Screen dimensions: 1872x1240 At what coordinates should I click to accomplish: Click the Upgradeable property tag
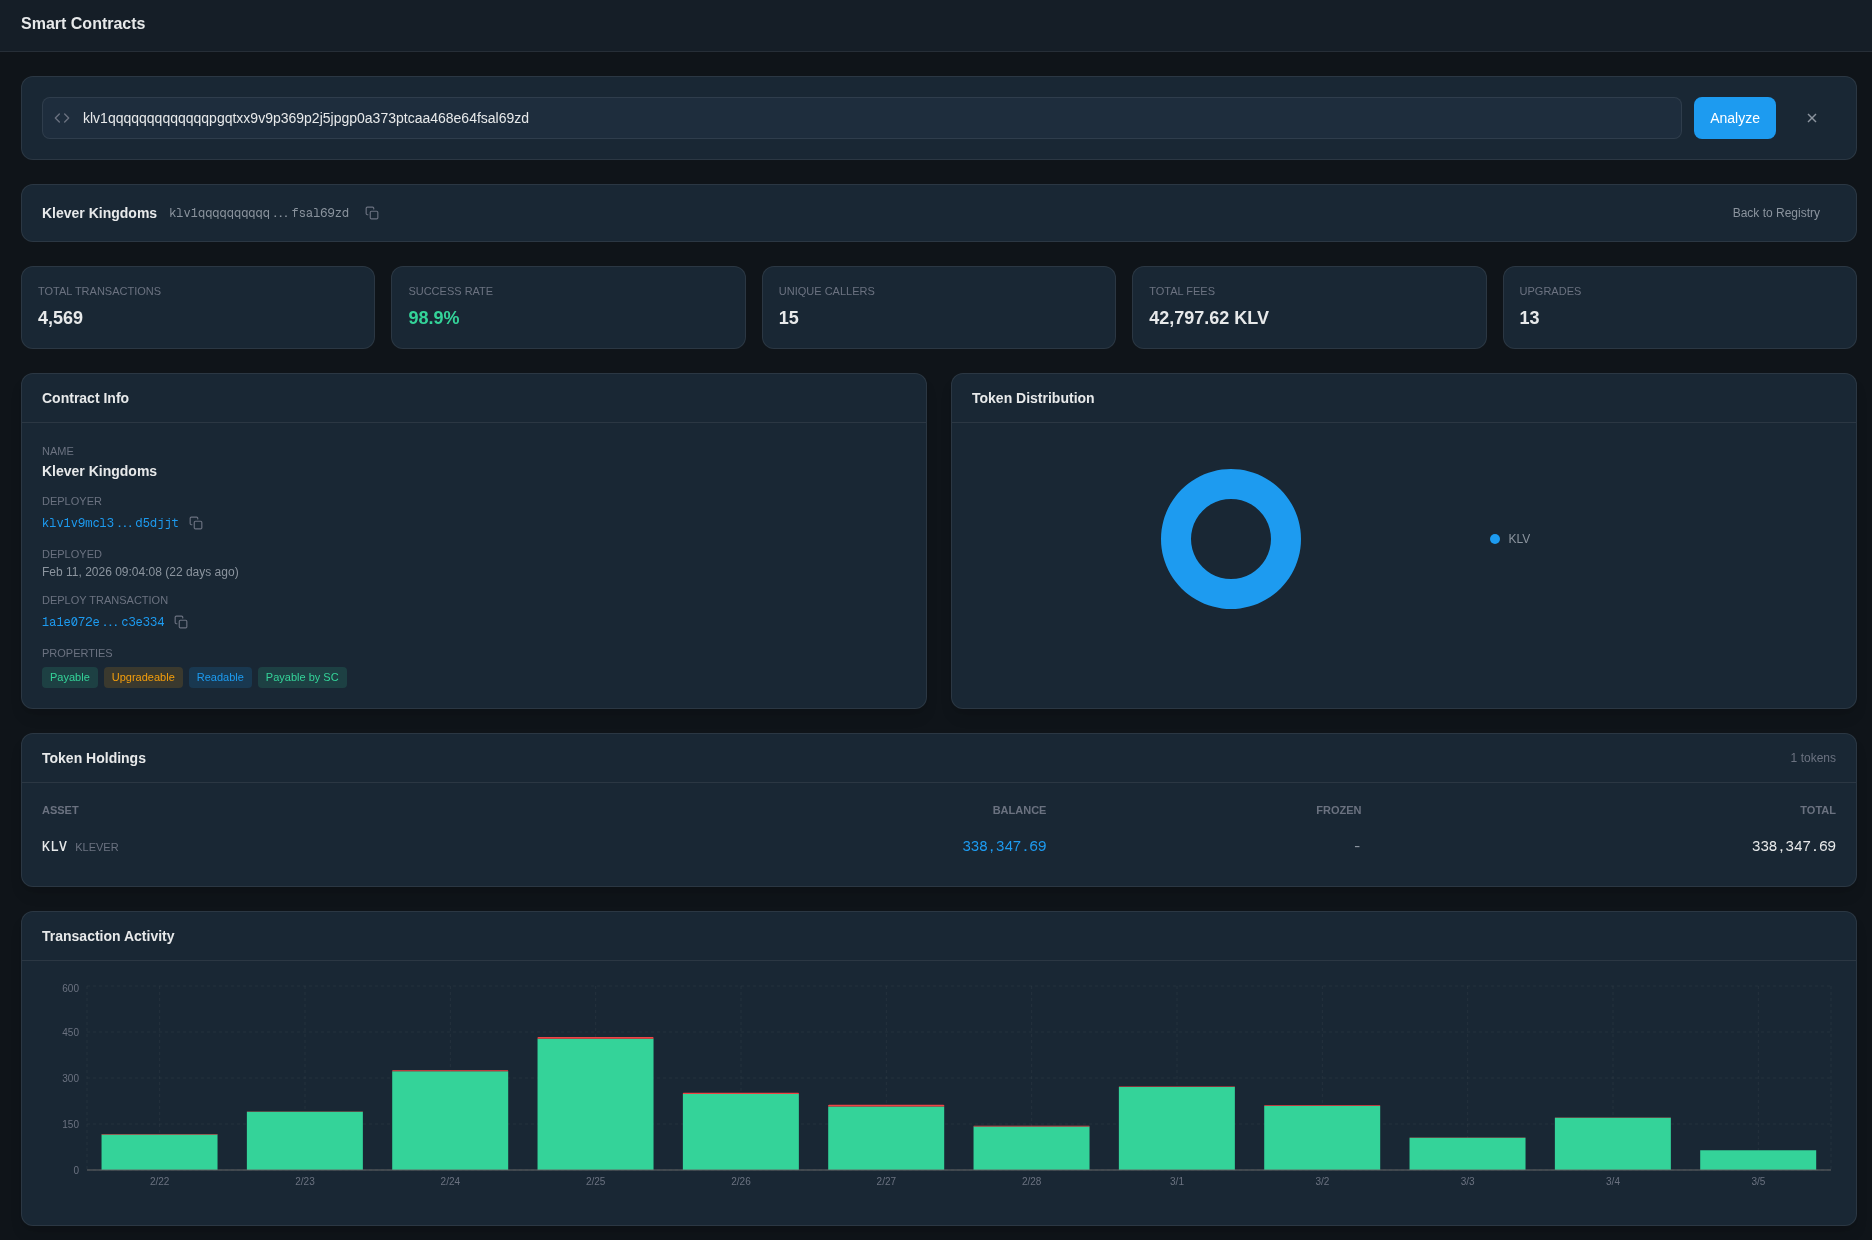click(x=143, y=677)
